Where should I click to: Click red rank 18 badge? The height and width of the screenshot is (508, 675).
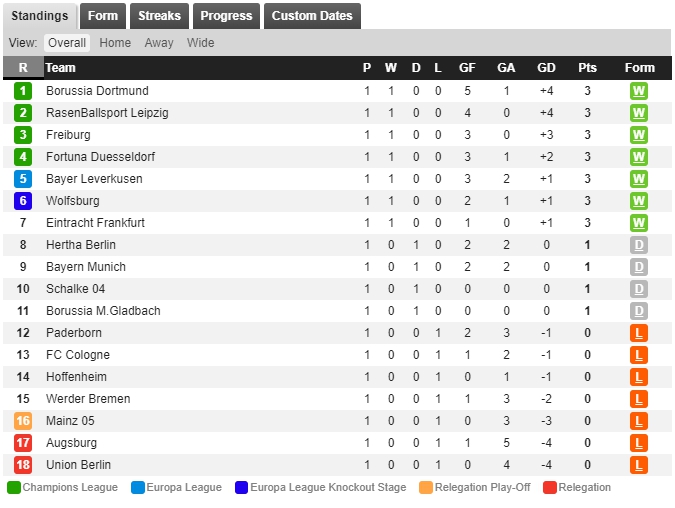tap(23, 465)
